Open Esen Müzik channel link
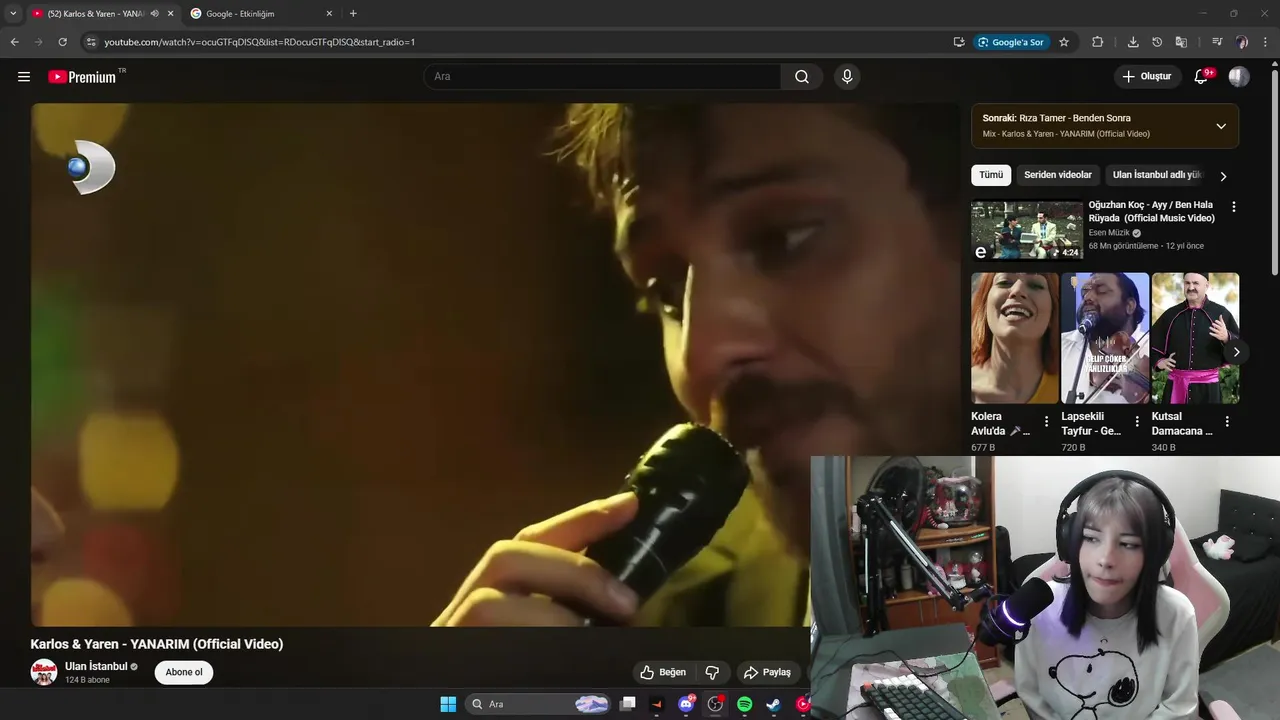Screen dimensions: 1280x720 pos(1110,233)
